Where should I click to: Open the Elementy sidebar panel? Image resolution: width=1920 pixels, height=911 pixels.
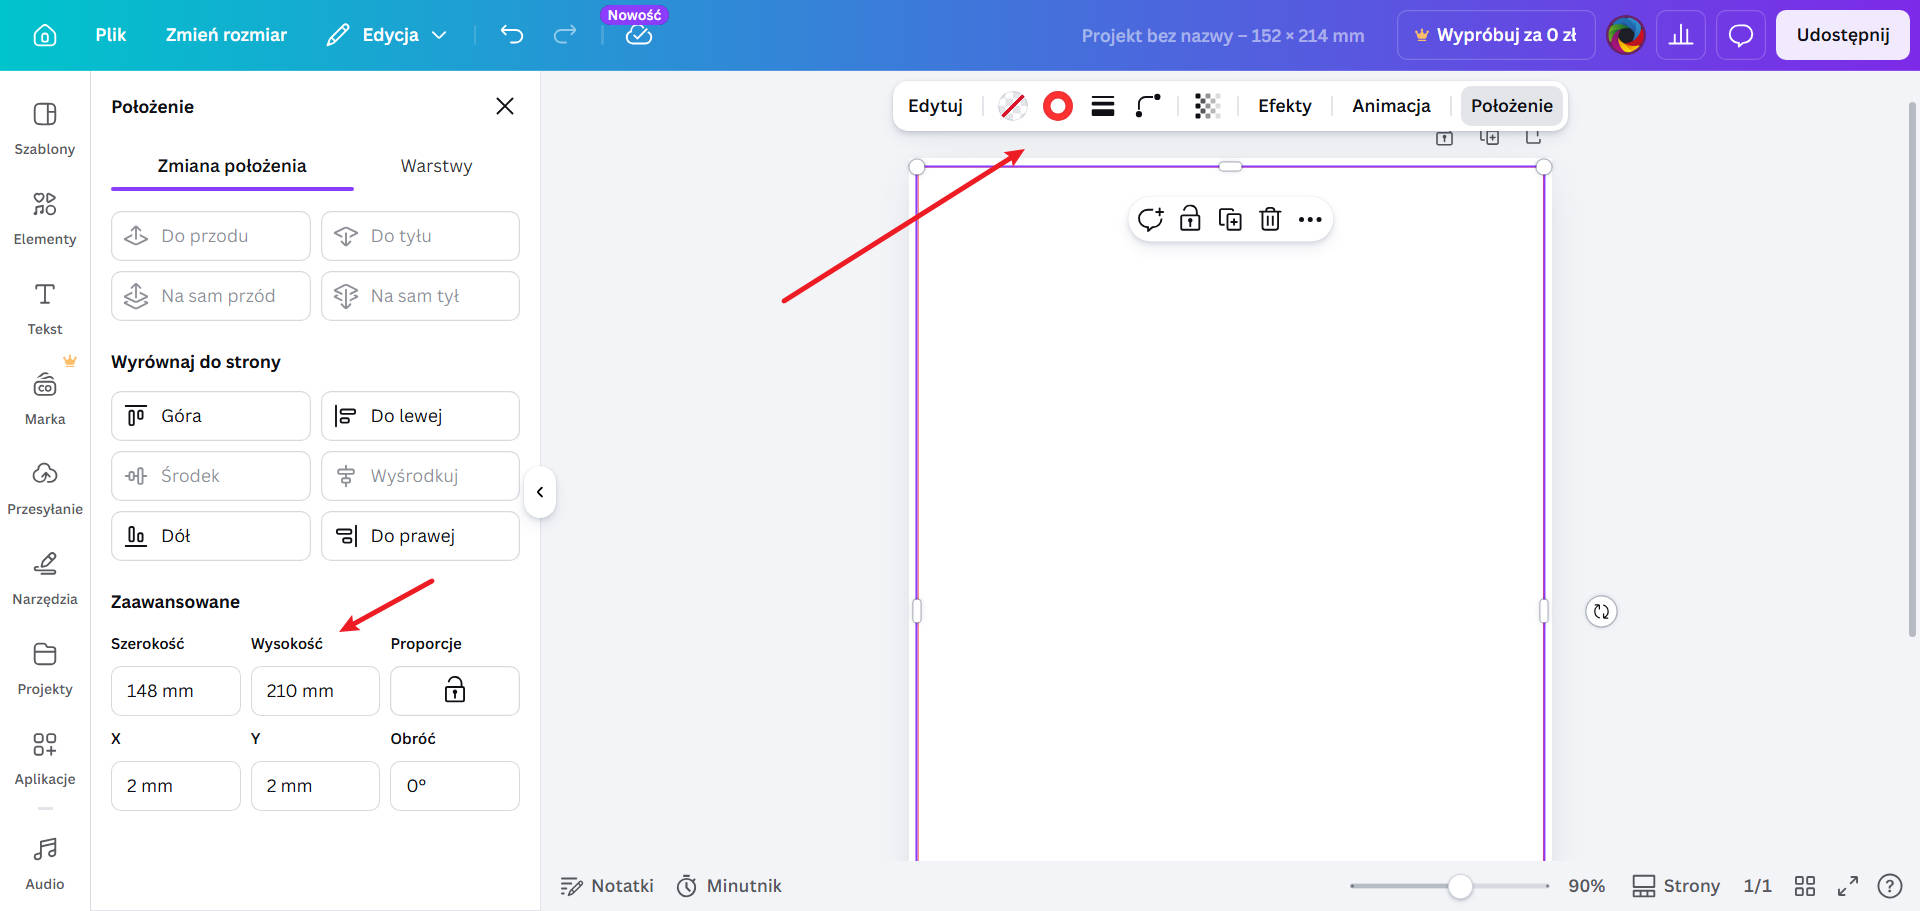[44, 218]
